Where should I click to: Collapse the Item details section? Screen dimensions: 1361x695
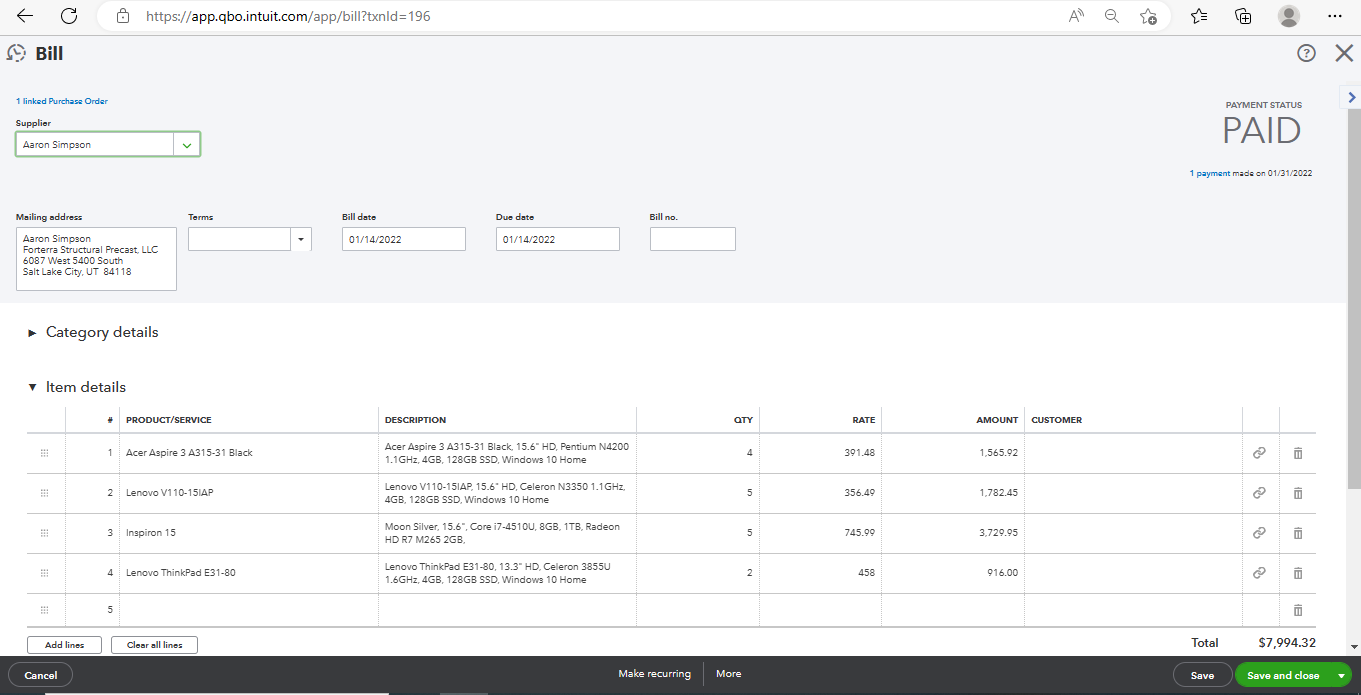pos(33,387)
